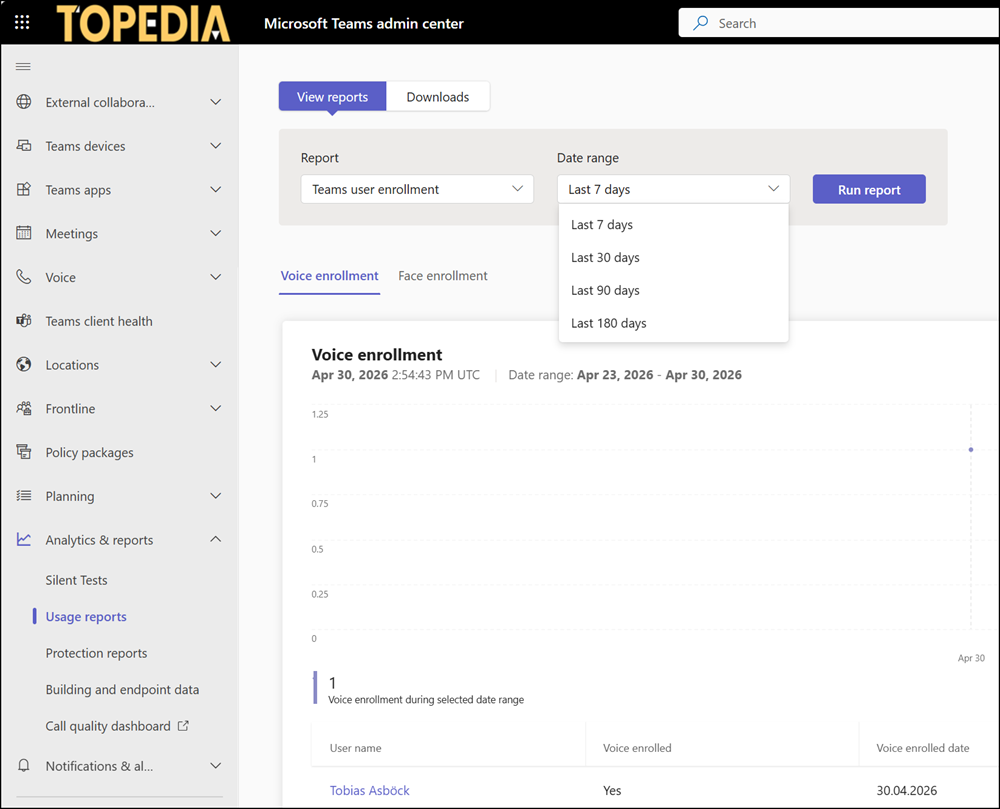The image size is (1000, 809).
Task: Choose Last 90 days from the list
Action: click(x=673, y=290)
